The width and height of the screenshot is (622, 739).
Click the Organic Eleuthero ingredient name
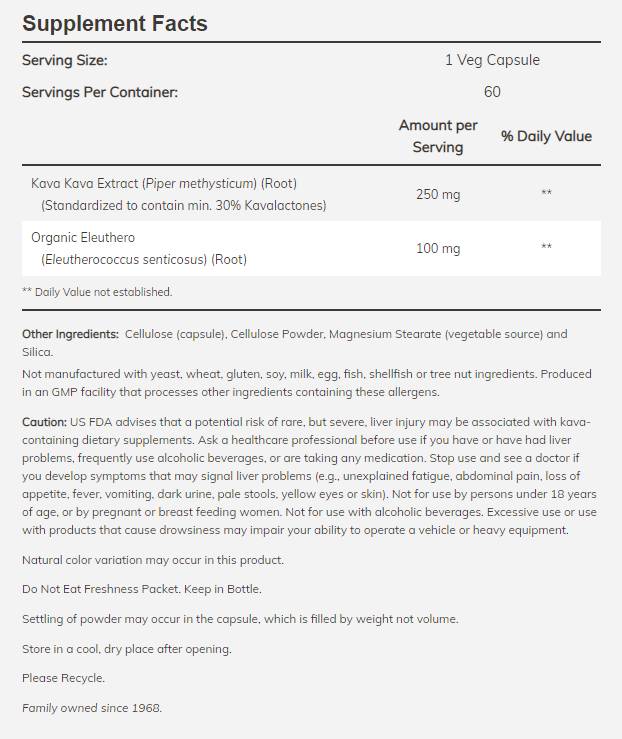[x=83, y=237]
